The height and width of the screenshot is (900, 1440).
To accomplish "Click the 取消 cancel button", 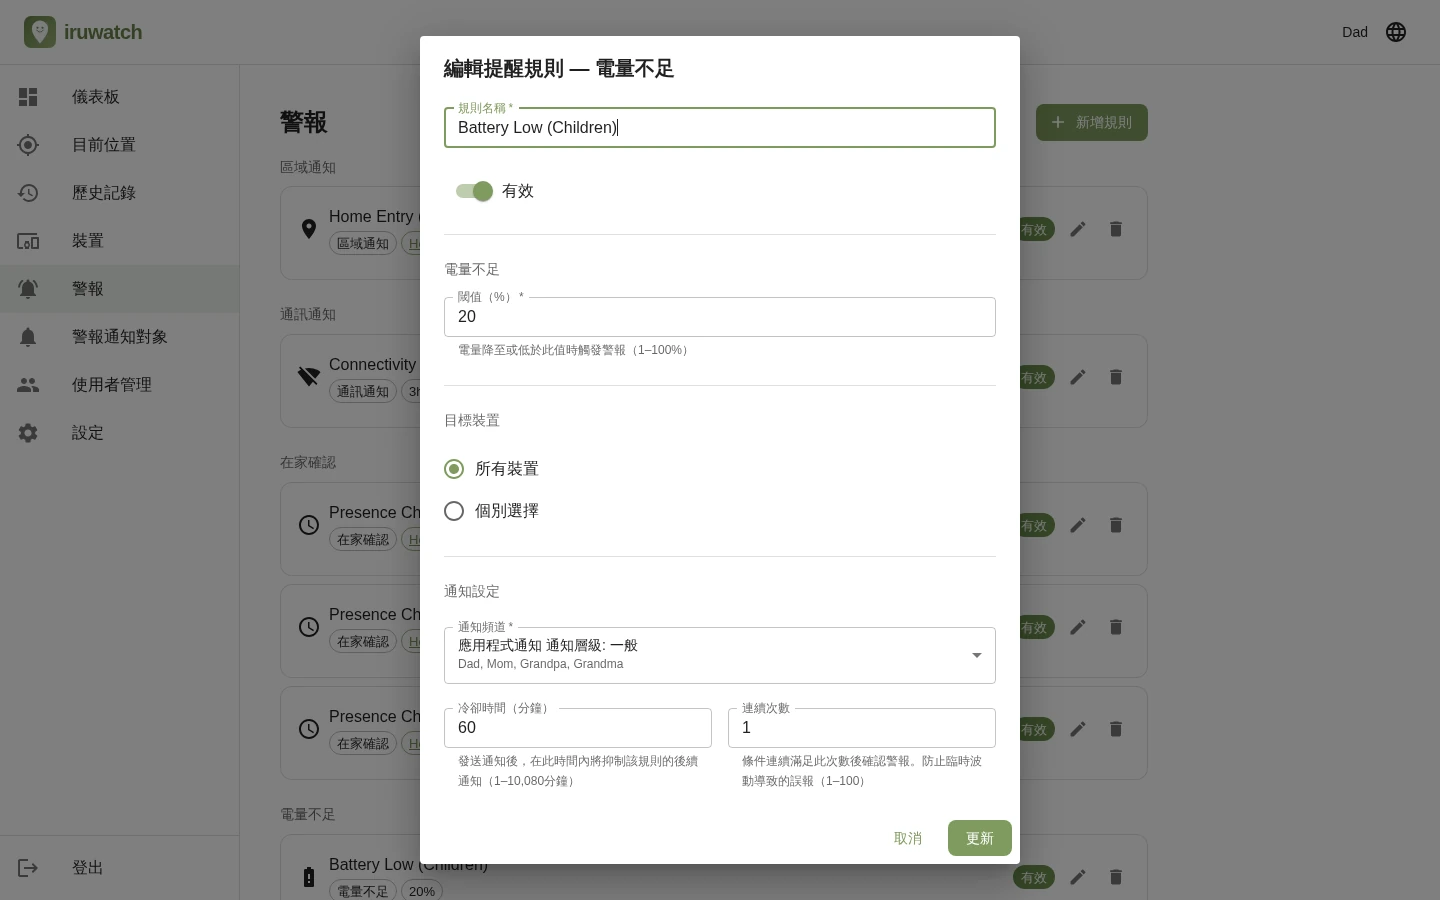I will click(x=908, y=838).
